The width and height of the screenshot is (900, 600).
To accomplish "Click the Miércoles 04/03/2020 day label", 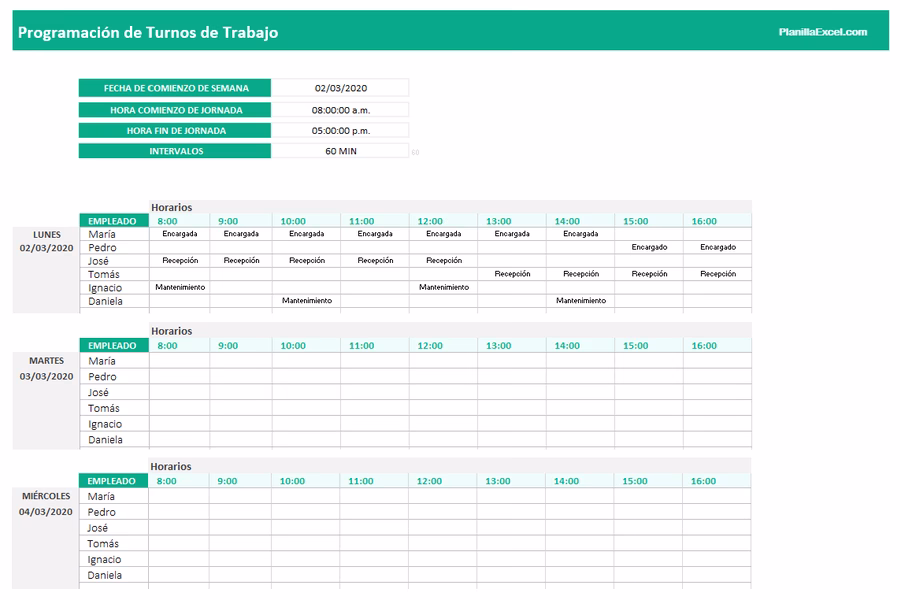I will pyautogui.click(x=46, y=504).
